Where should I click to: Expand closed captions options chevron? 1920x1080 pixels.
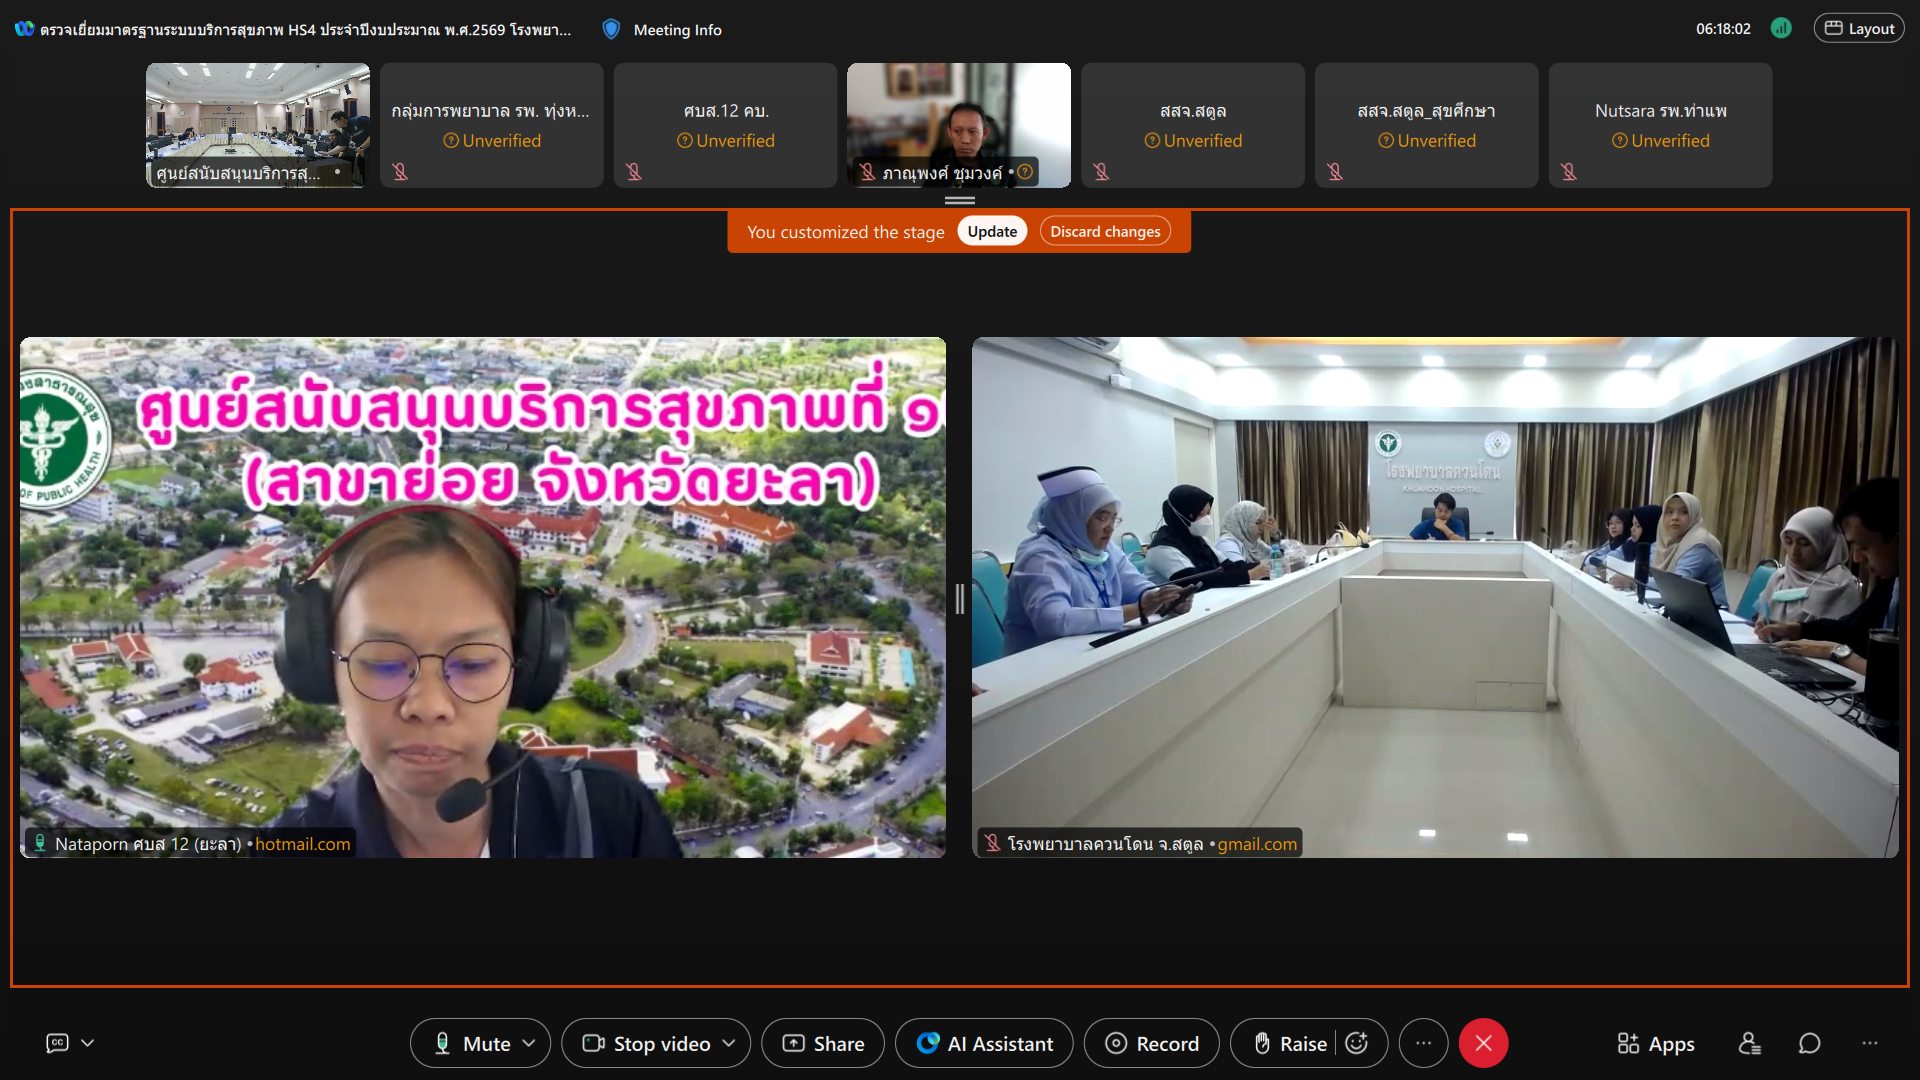point(88,1043)
